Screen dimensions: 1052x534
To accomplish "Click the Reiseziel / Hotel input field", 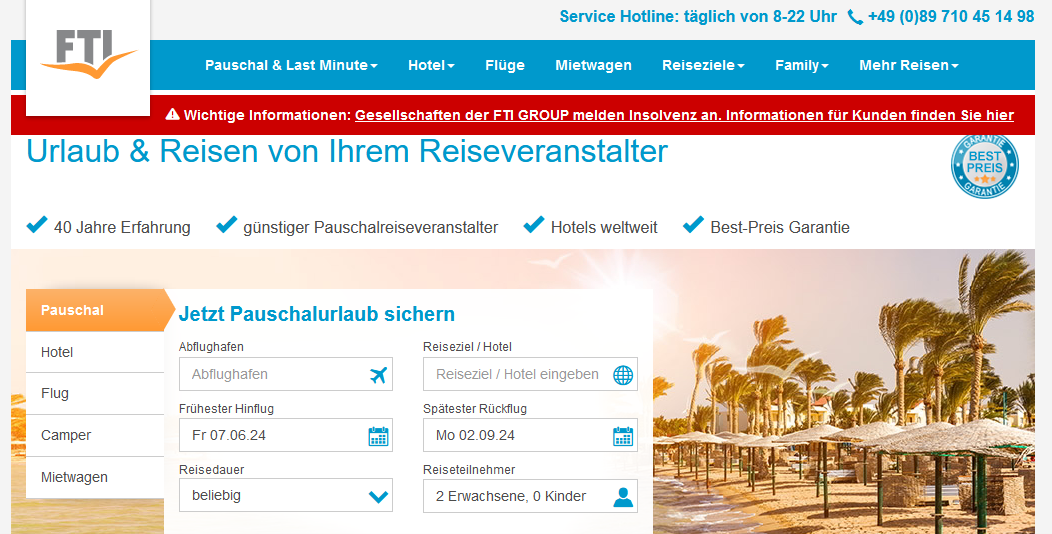I will [517, 375].
